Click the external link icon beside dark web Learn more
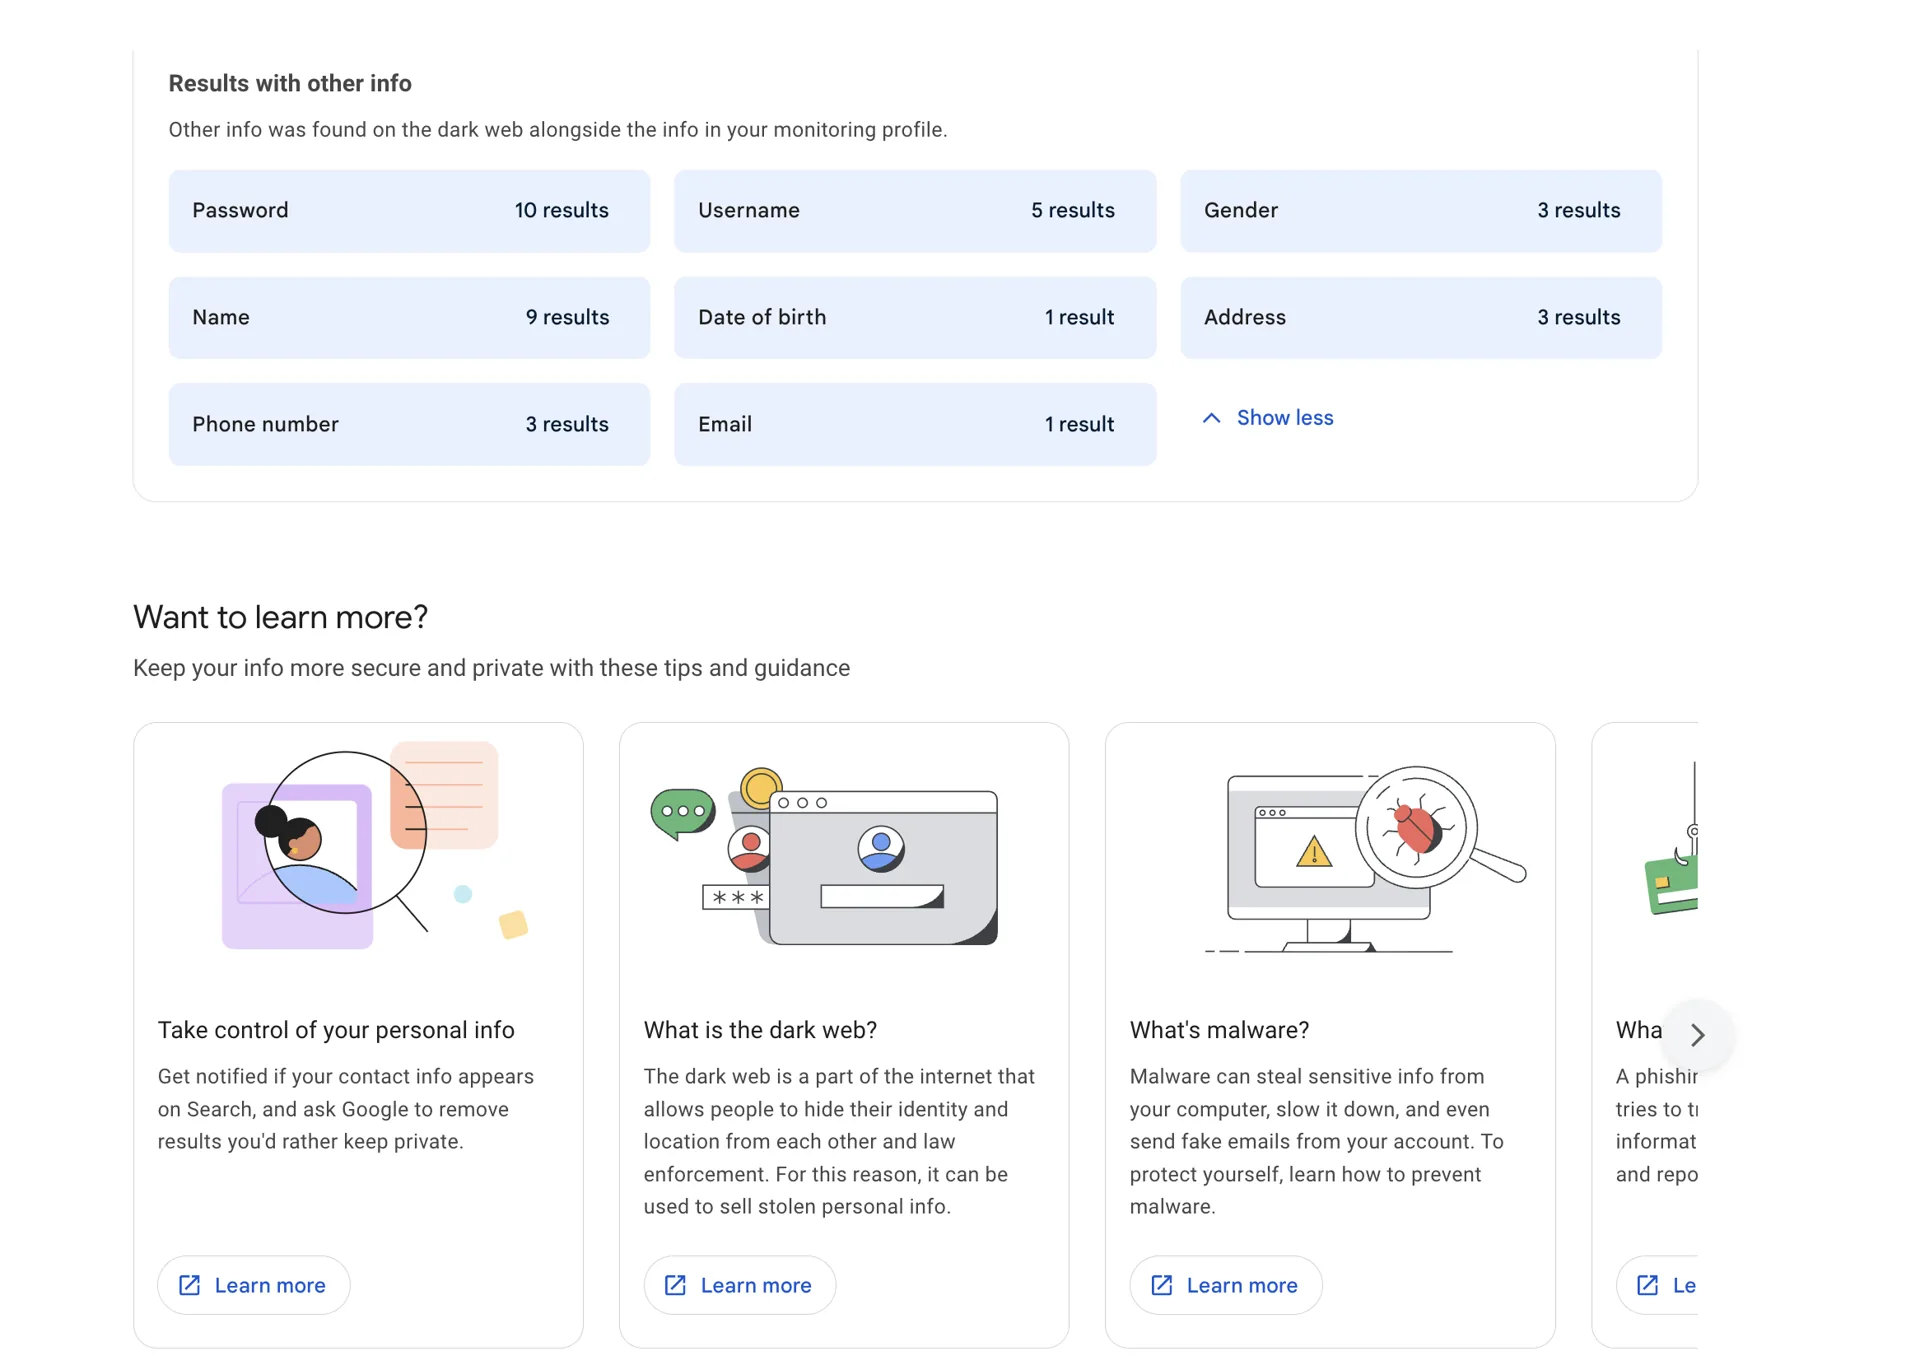 (677, 1285)
